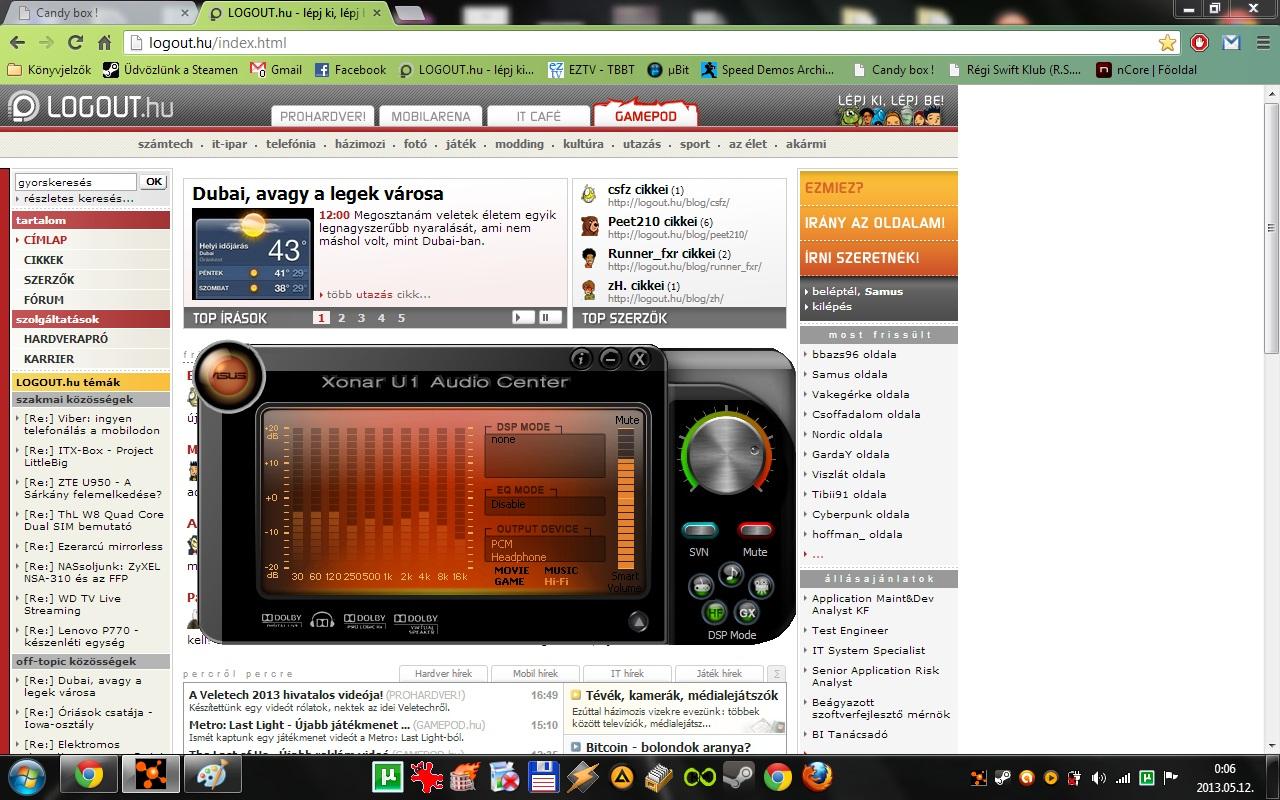This screenshot has width=1280, height=800.
Task: Open the Facebook bookmark
Action: point(350,70)
